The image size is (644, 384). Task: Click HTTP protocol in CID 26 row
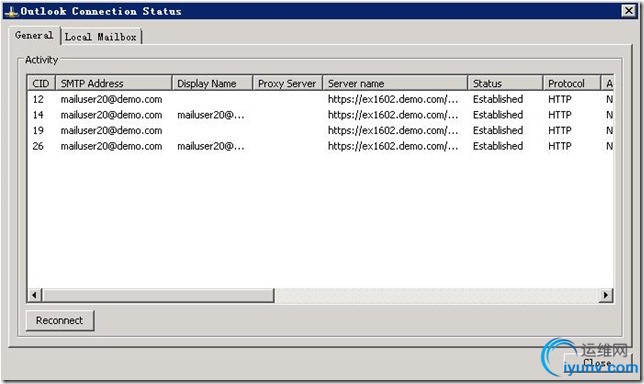click(560, 146)
